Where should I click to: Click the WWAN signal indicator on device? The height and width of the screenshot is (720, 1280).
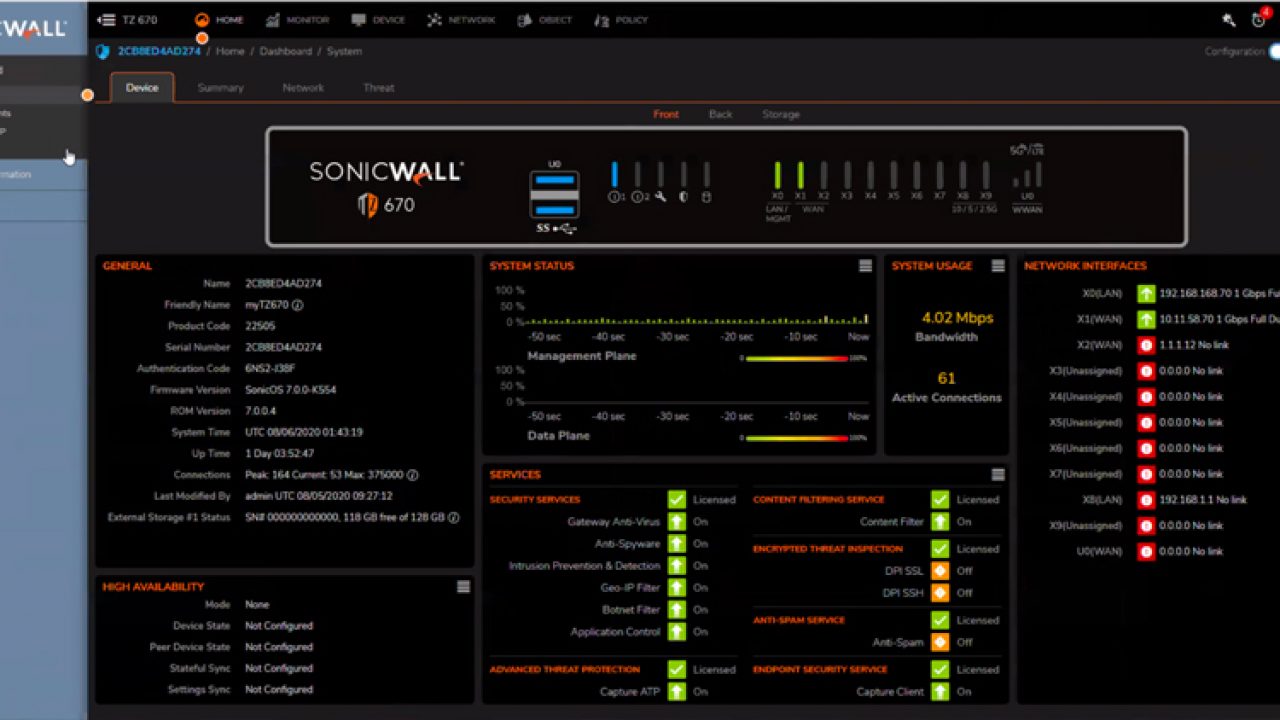1027,176
